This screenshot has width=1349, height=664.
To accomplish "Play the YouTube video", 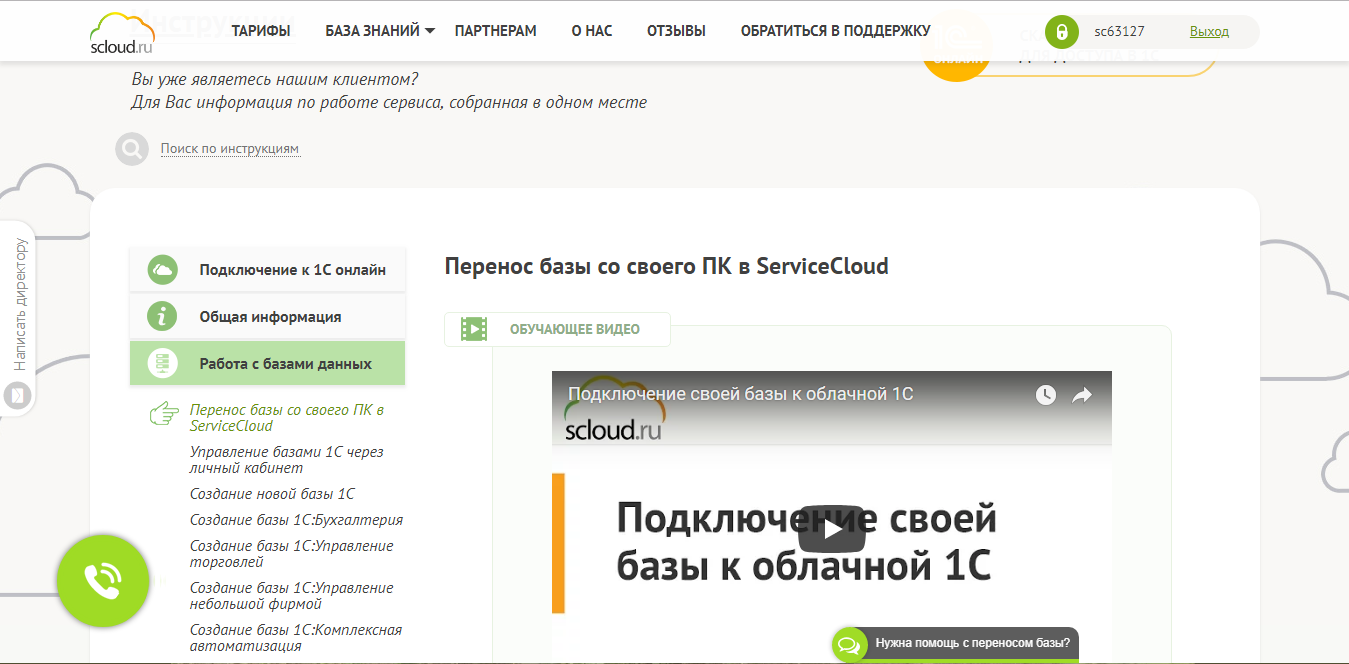I will pyautogui.click(x=831, y=529).
